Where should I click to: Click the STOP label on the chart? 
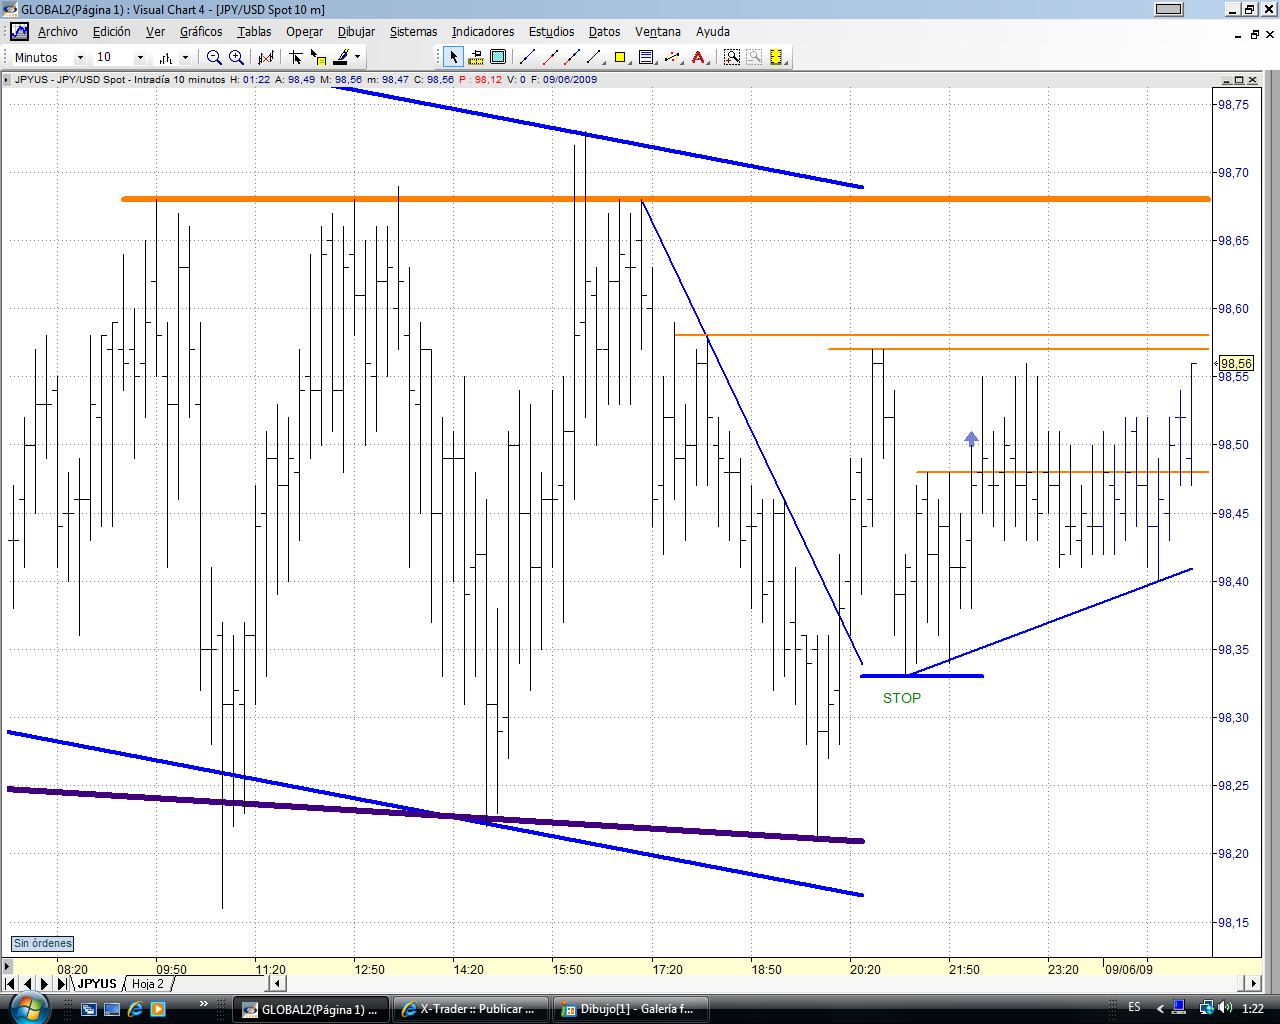click(x=902, y=698)
